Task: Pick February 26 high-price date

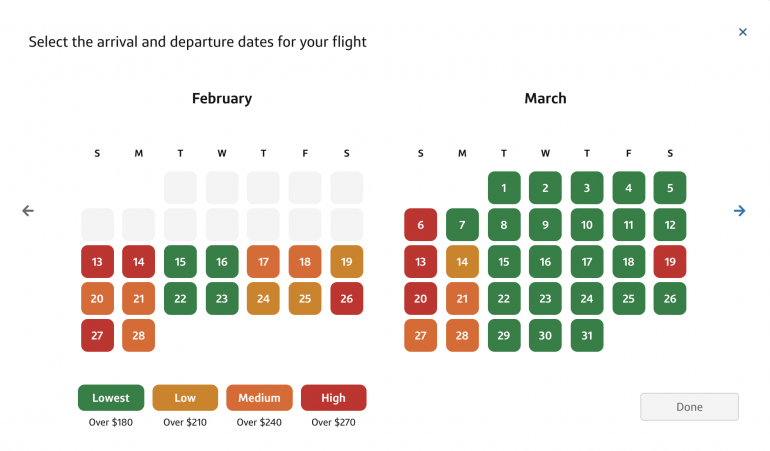Action: pyautogui.click(x=346, y=299)
